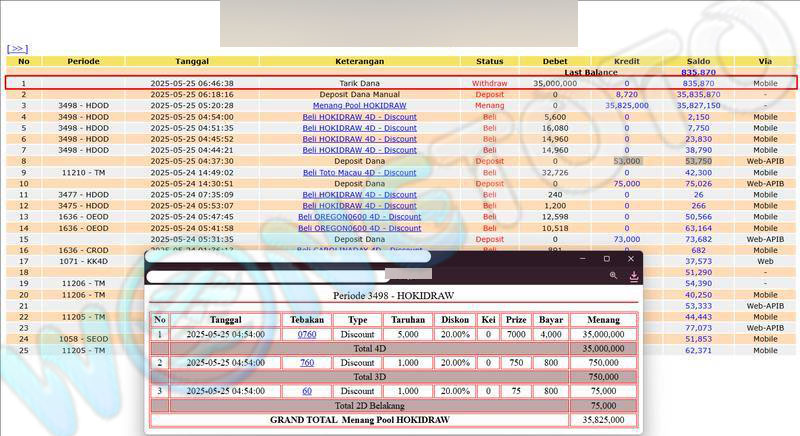Viewport: 800px width, 436px height.
Task: Open Beli OREGON0600 4D link in row 13
Action: pyautogui.click(x=359, y=217)
